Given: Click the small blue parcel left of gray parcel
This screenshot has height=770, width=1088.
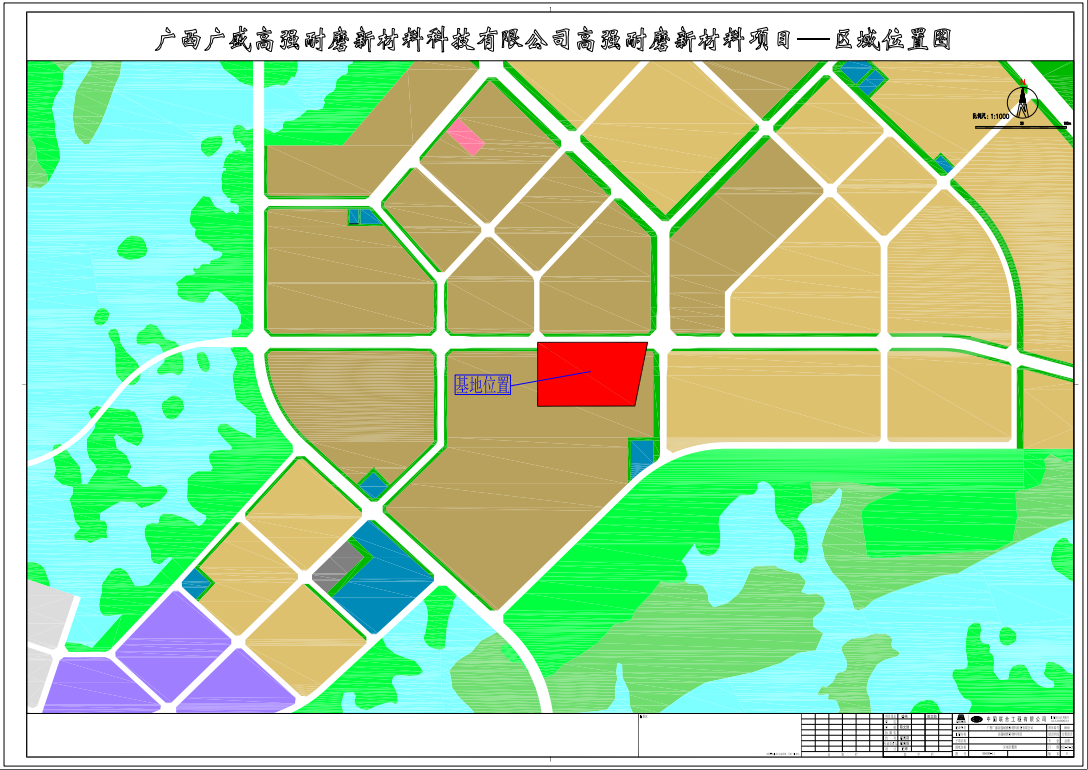Looking at the screenshot, I should [197, 583].
